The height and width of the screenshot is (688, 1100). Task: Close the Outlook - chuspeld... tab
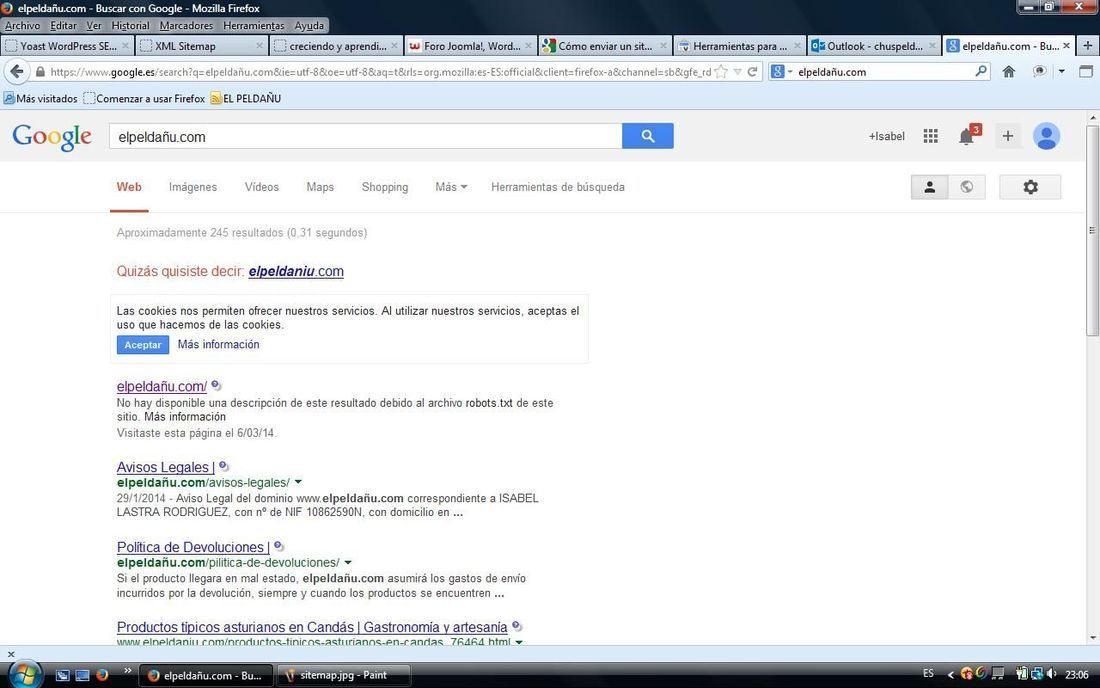(932, 46)
